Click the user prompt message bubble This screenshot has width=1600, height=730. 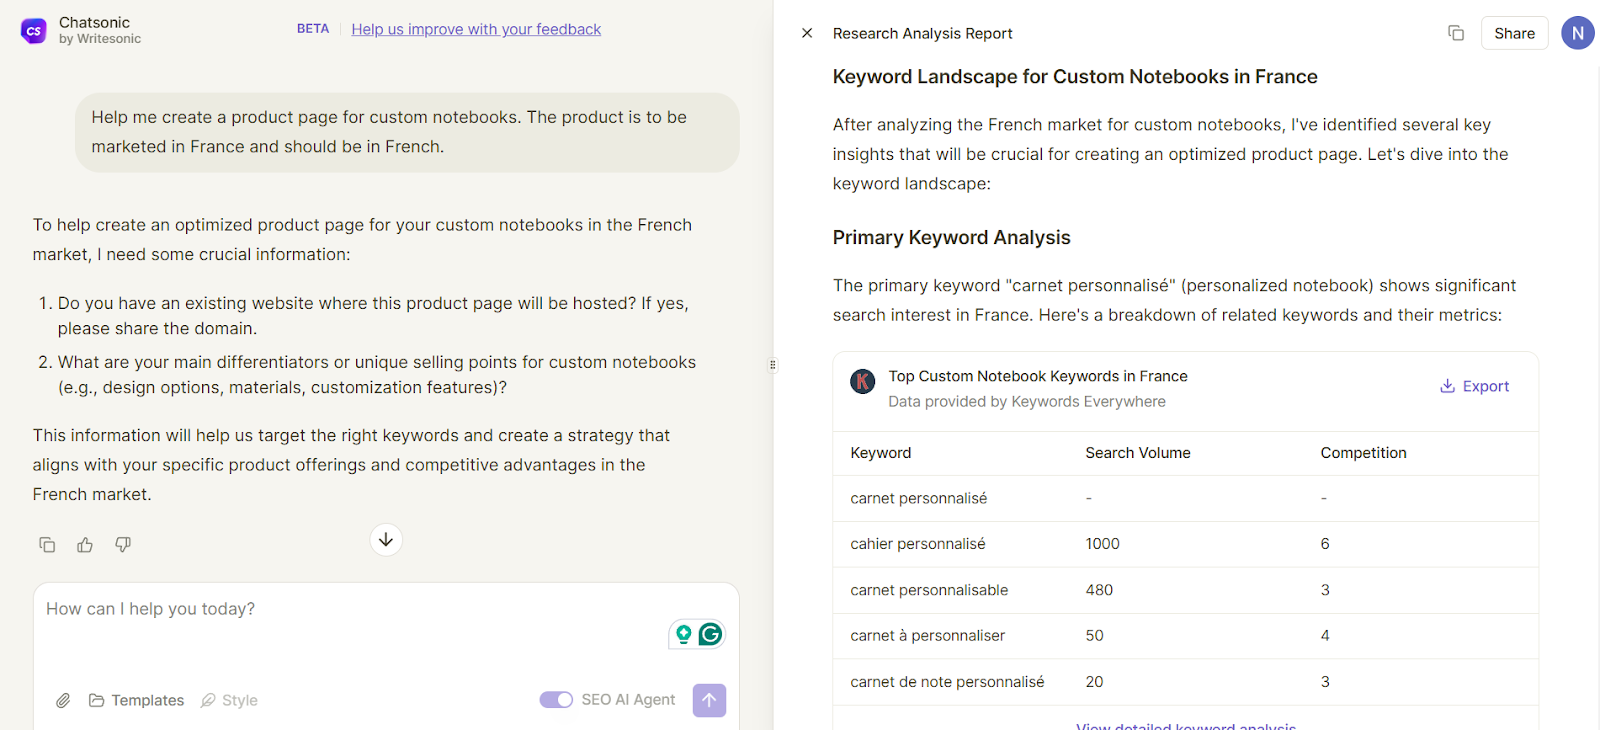tap(407, 132)
